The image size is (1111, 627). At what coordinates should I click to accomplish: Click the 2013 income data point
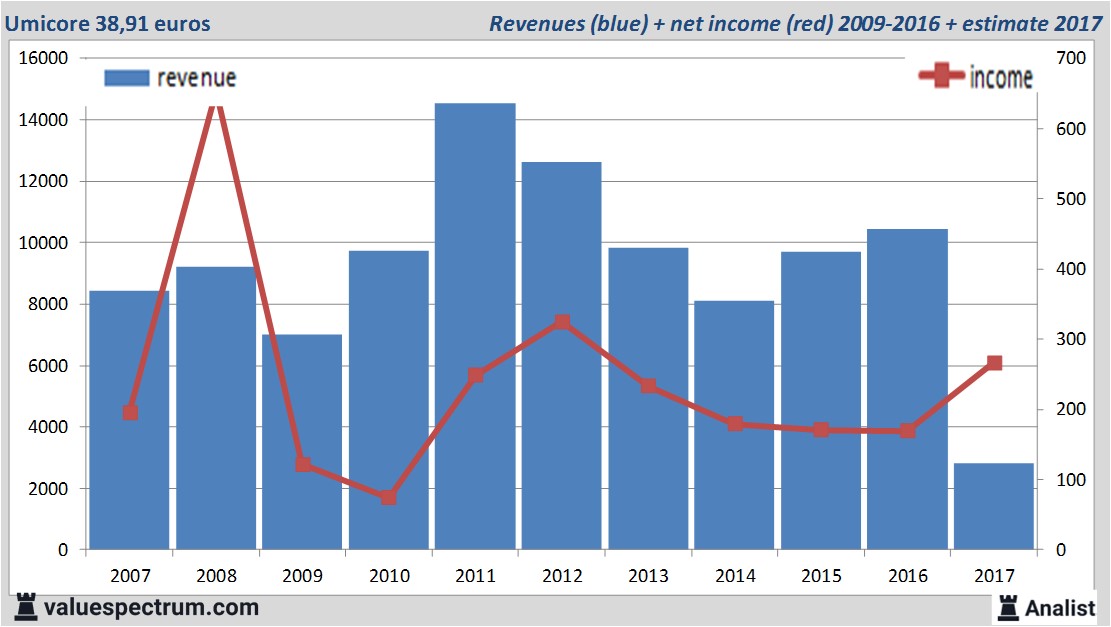[x=648, y=386]
